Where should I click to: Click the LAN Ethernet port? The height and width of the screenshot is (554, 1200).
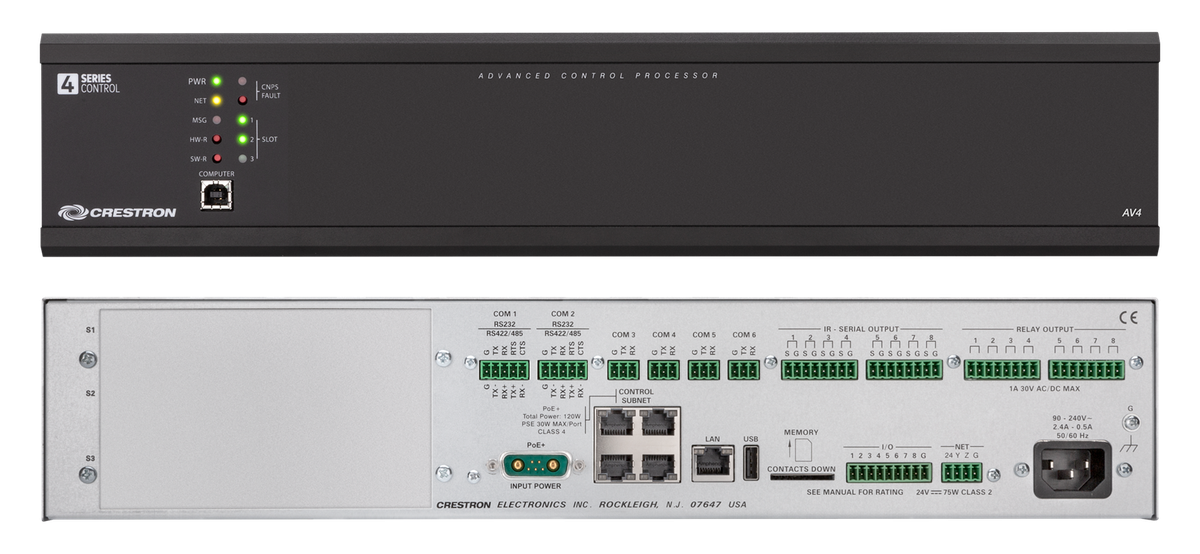712,462
